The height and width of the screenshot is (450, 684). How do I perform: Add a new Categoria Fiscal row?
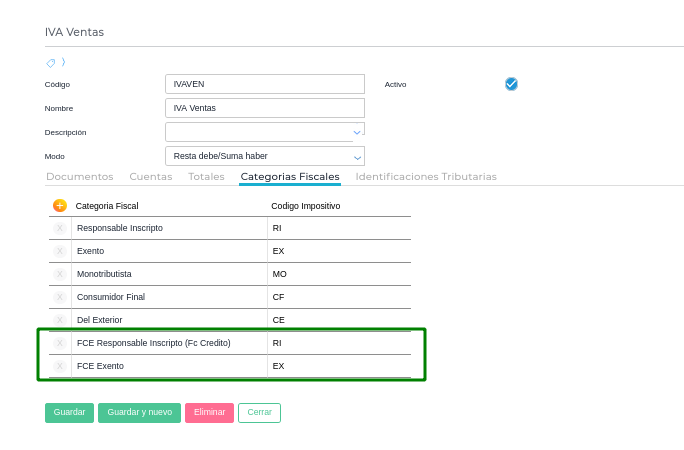pyautogui.click(x=60, y=206)
